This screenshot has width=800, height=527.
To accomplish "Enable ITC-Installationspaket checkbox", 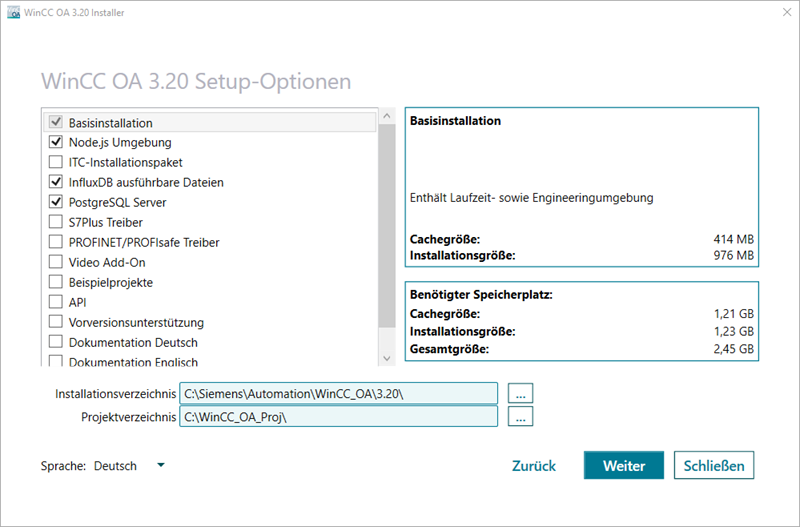I will 56,162.
